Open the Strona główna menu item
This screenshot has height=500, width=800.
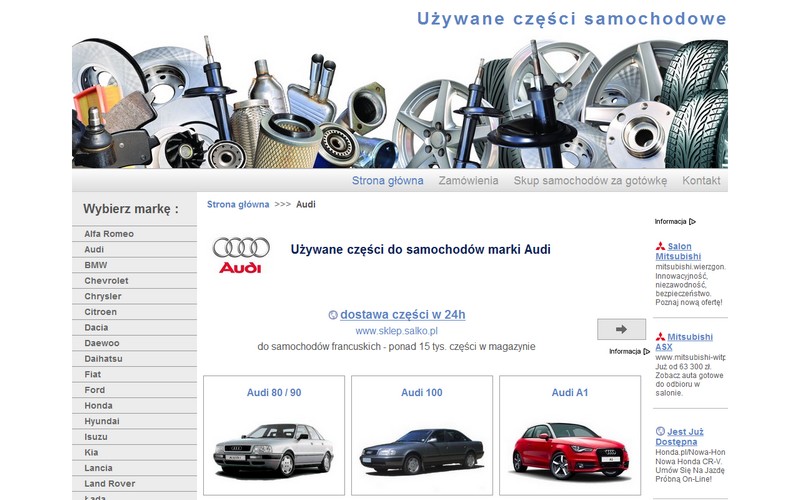point(387,181)
